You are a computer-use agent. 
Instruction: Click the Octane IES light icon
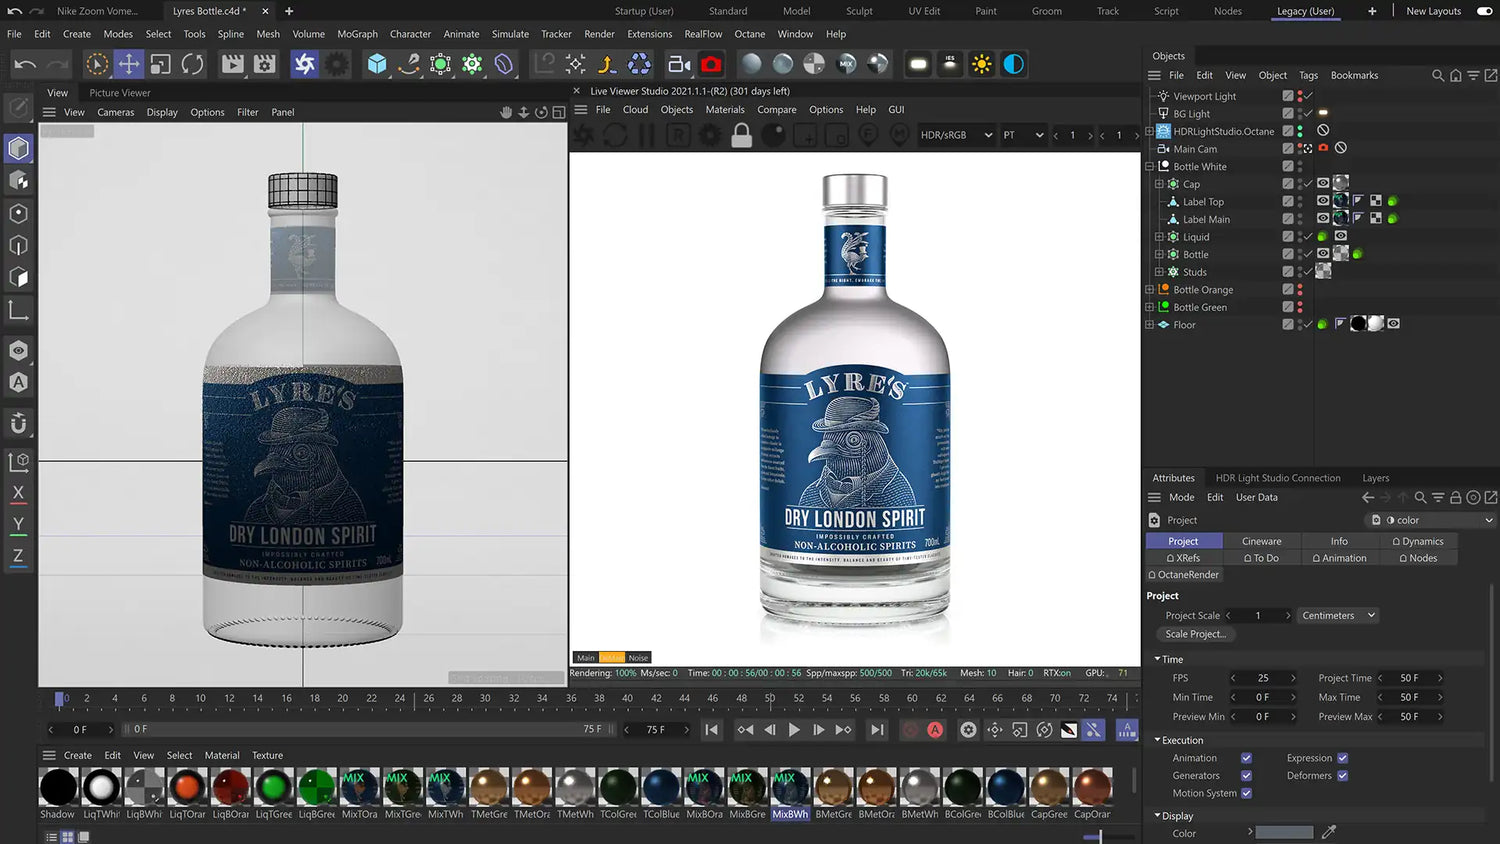tap(950, 64)
